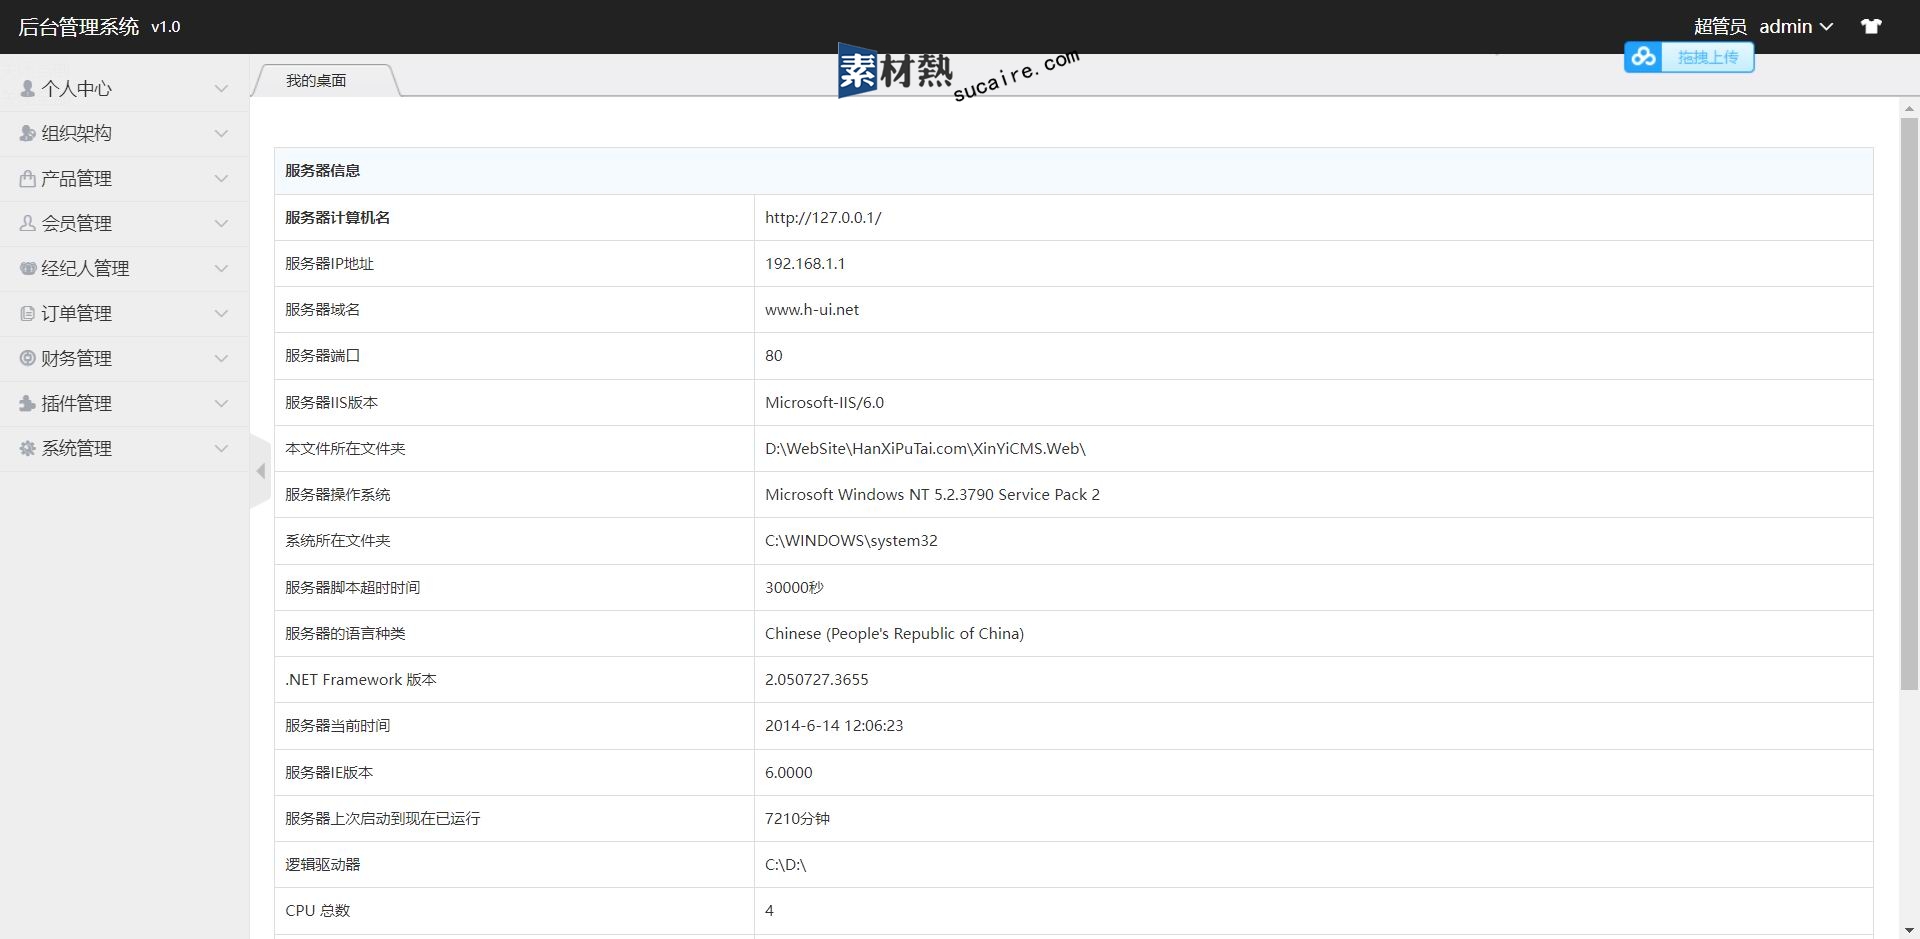1920x939 pixels.
Task: Open the 经纪人管理 menu
Action: tap(124, 269)
